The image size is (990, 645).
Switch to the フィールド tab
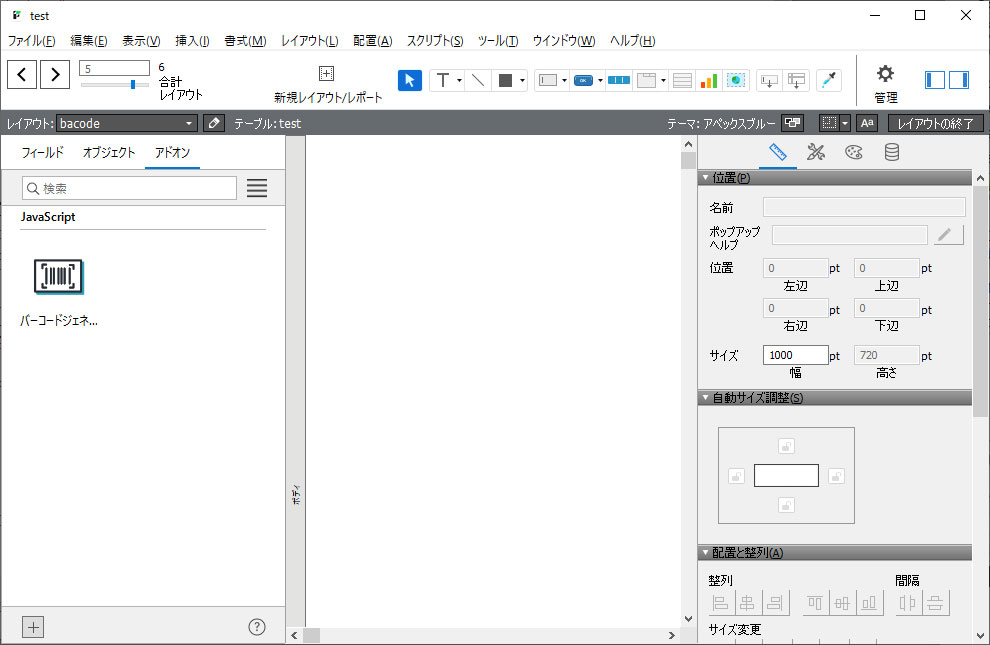pyautogui.click(x=43, y=152)
